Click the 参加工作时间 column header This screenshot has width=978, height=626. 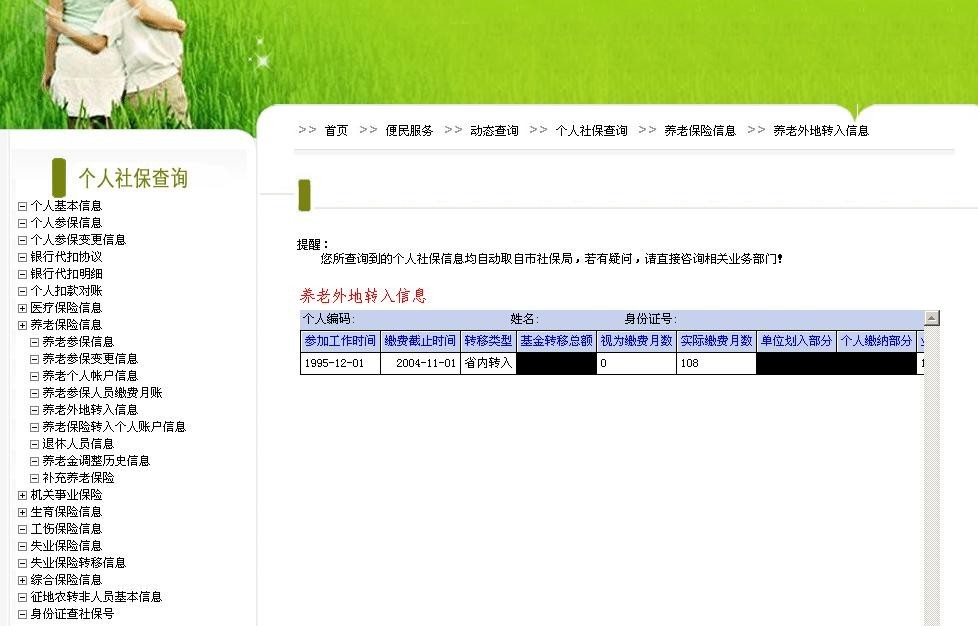click(x=339, y=341)
